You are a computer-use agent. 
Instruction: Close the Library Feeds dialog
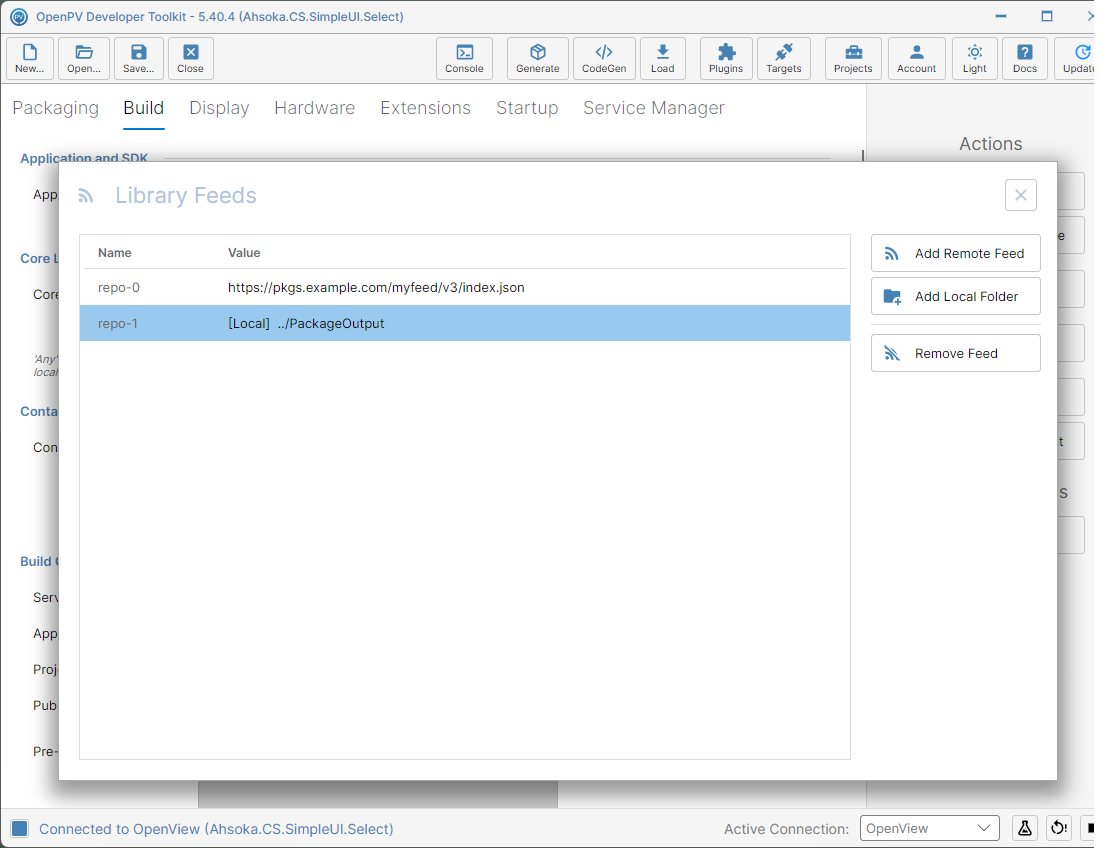tap(1021, 195)
